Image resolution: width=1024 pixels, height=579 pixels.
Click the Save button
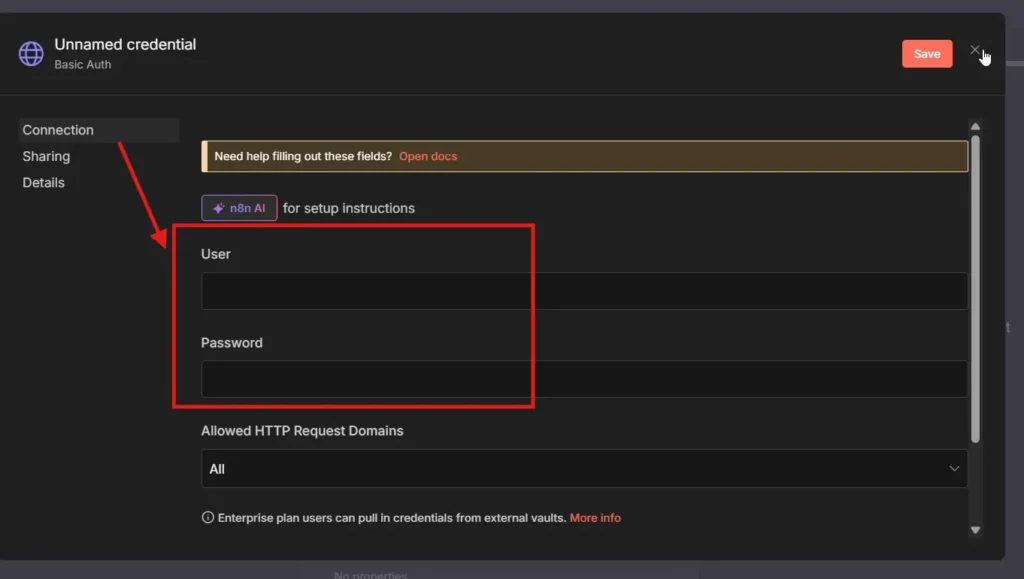pos(926,53)
